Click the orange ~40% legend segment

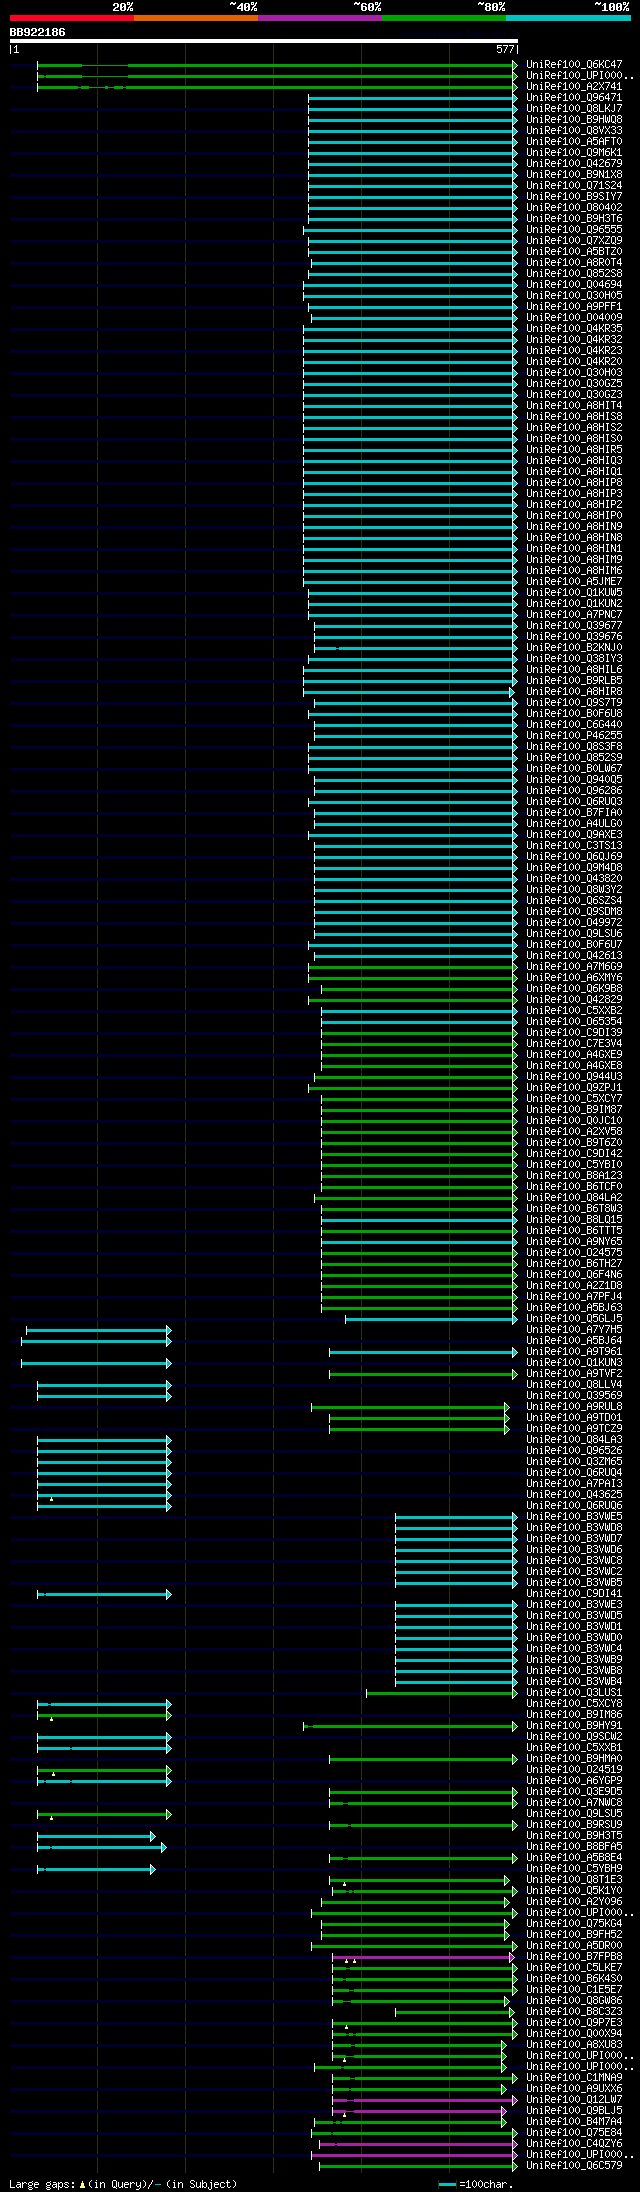pos(196,18)
